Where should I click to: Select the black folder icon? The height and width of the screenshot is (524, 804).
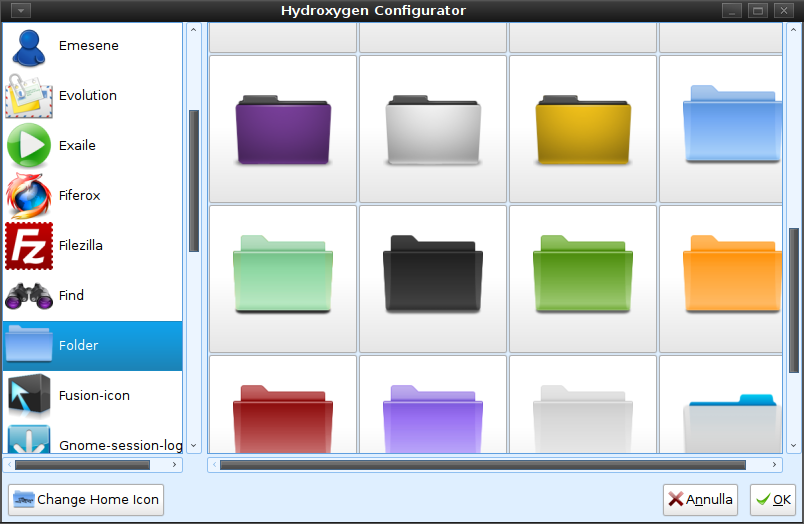tap(433, 274)
